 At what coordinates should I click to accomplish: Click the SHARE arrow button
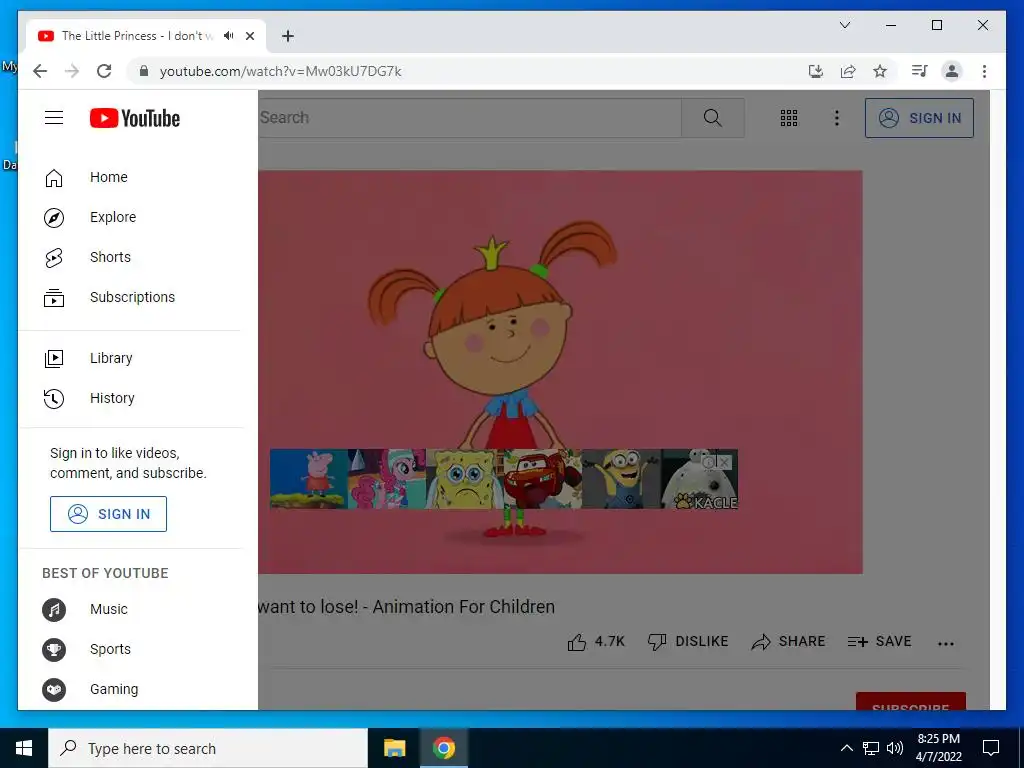click(788, 642)
